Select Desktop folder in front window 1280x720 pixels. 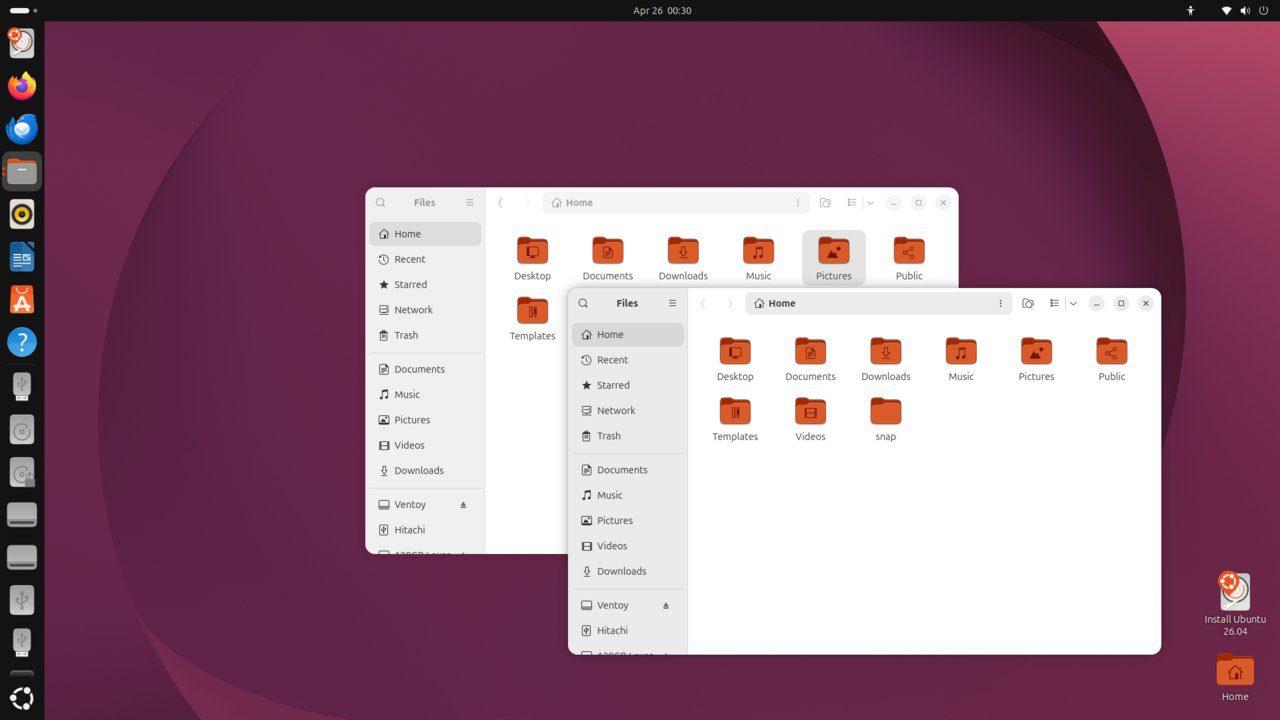coord(735,359)
